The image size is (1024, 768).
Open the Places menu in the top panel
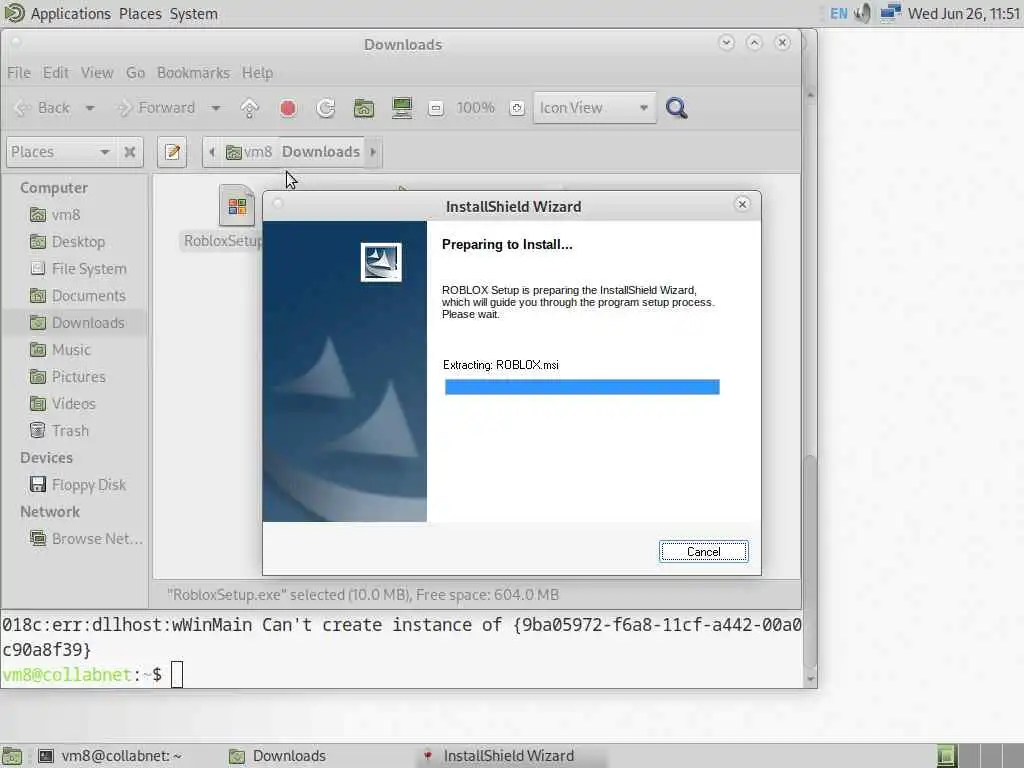(x=140, y=14)
